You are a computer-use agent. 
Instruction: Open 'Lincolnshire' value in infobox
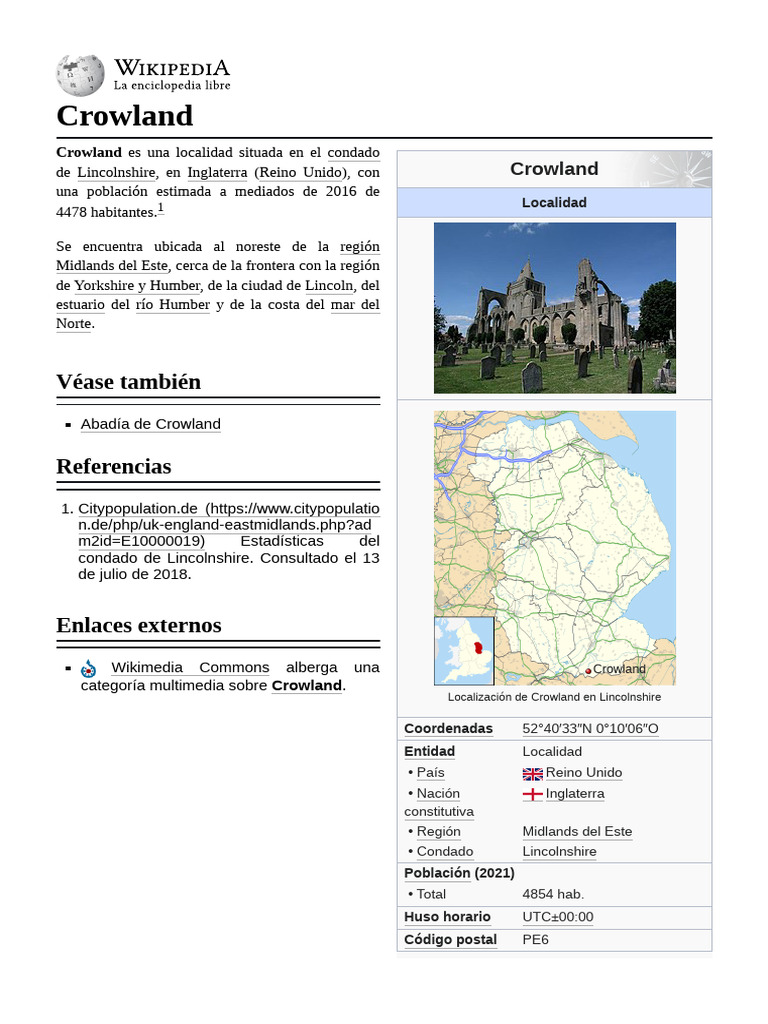click(x=559, y=852)
